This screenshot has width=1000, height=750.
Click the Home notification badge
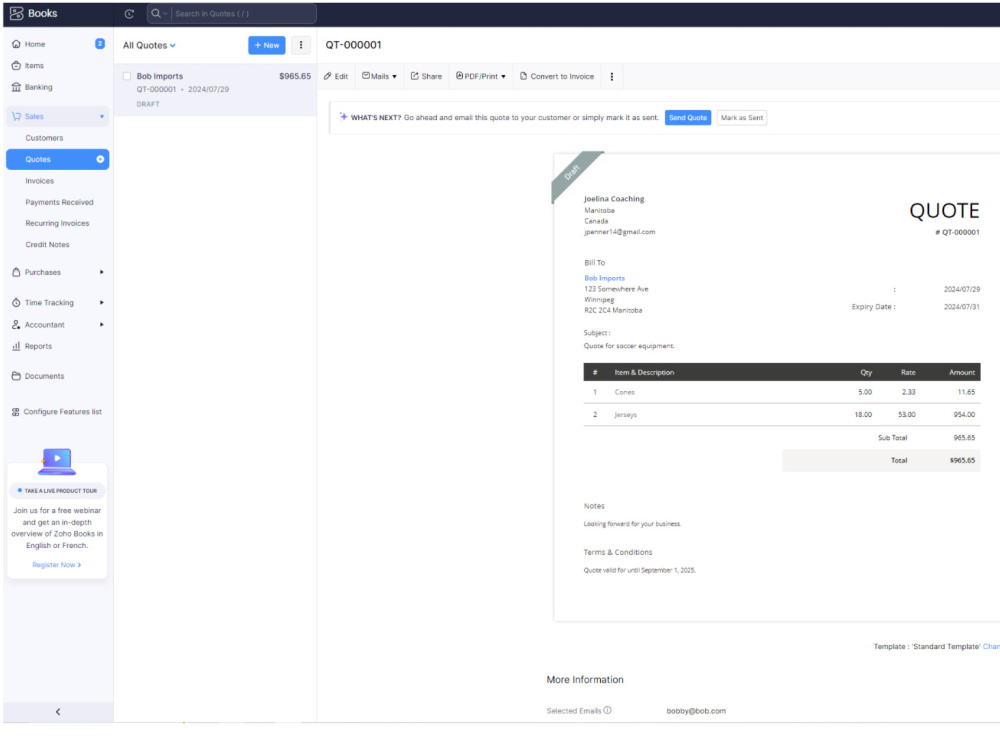coord(99,43)
